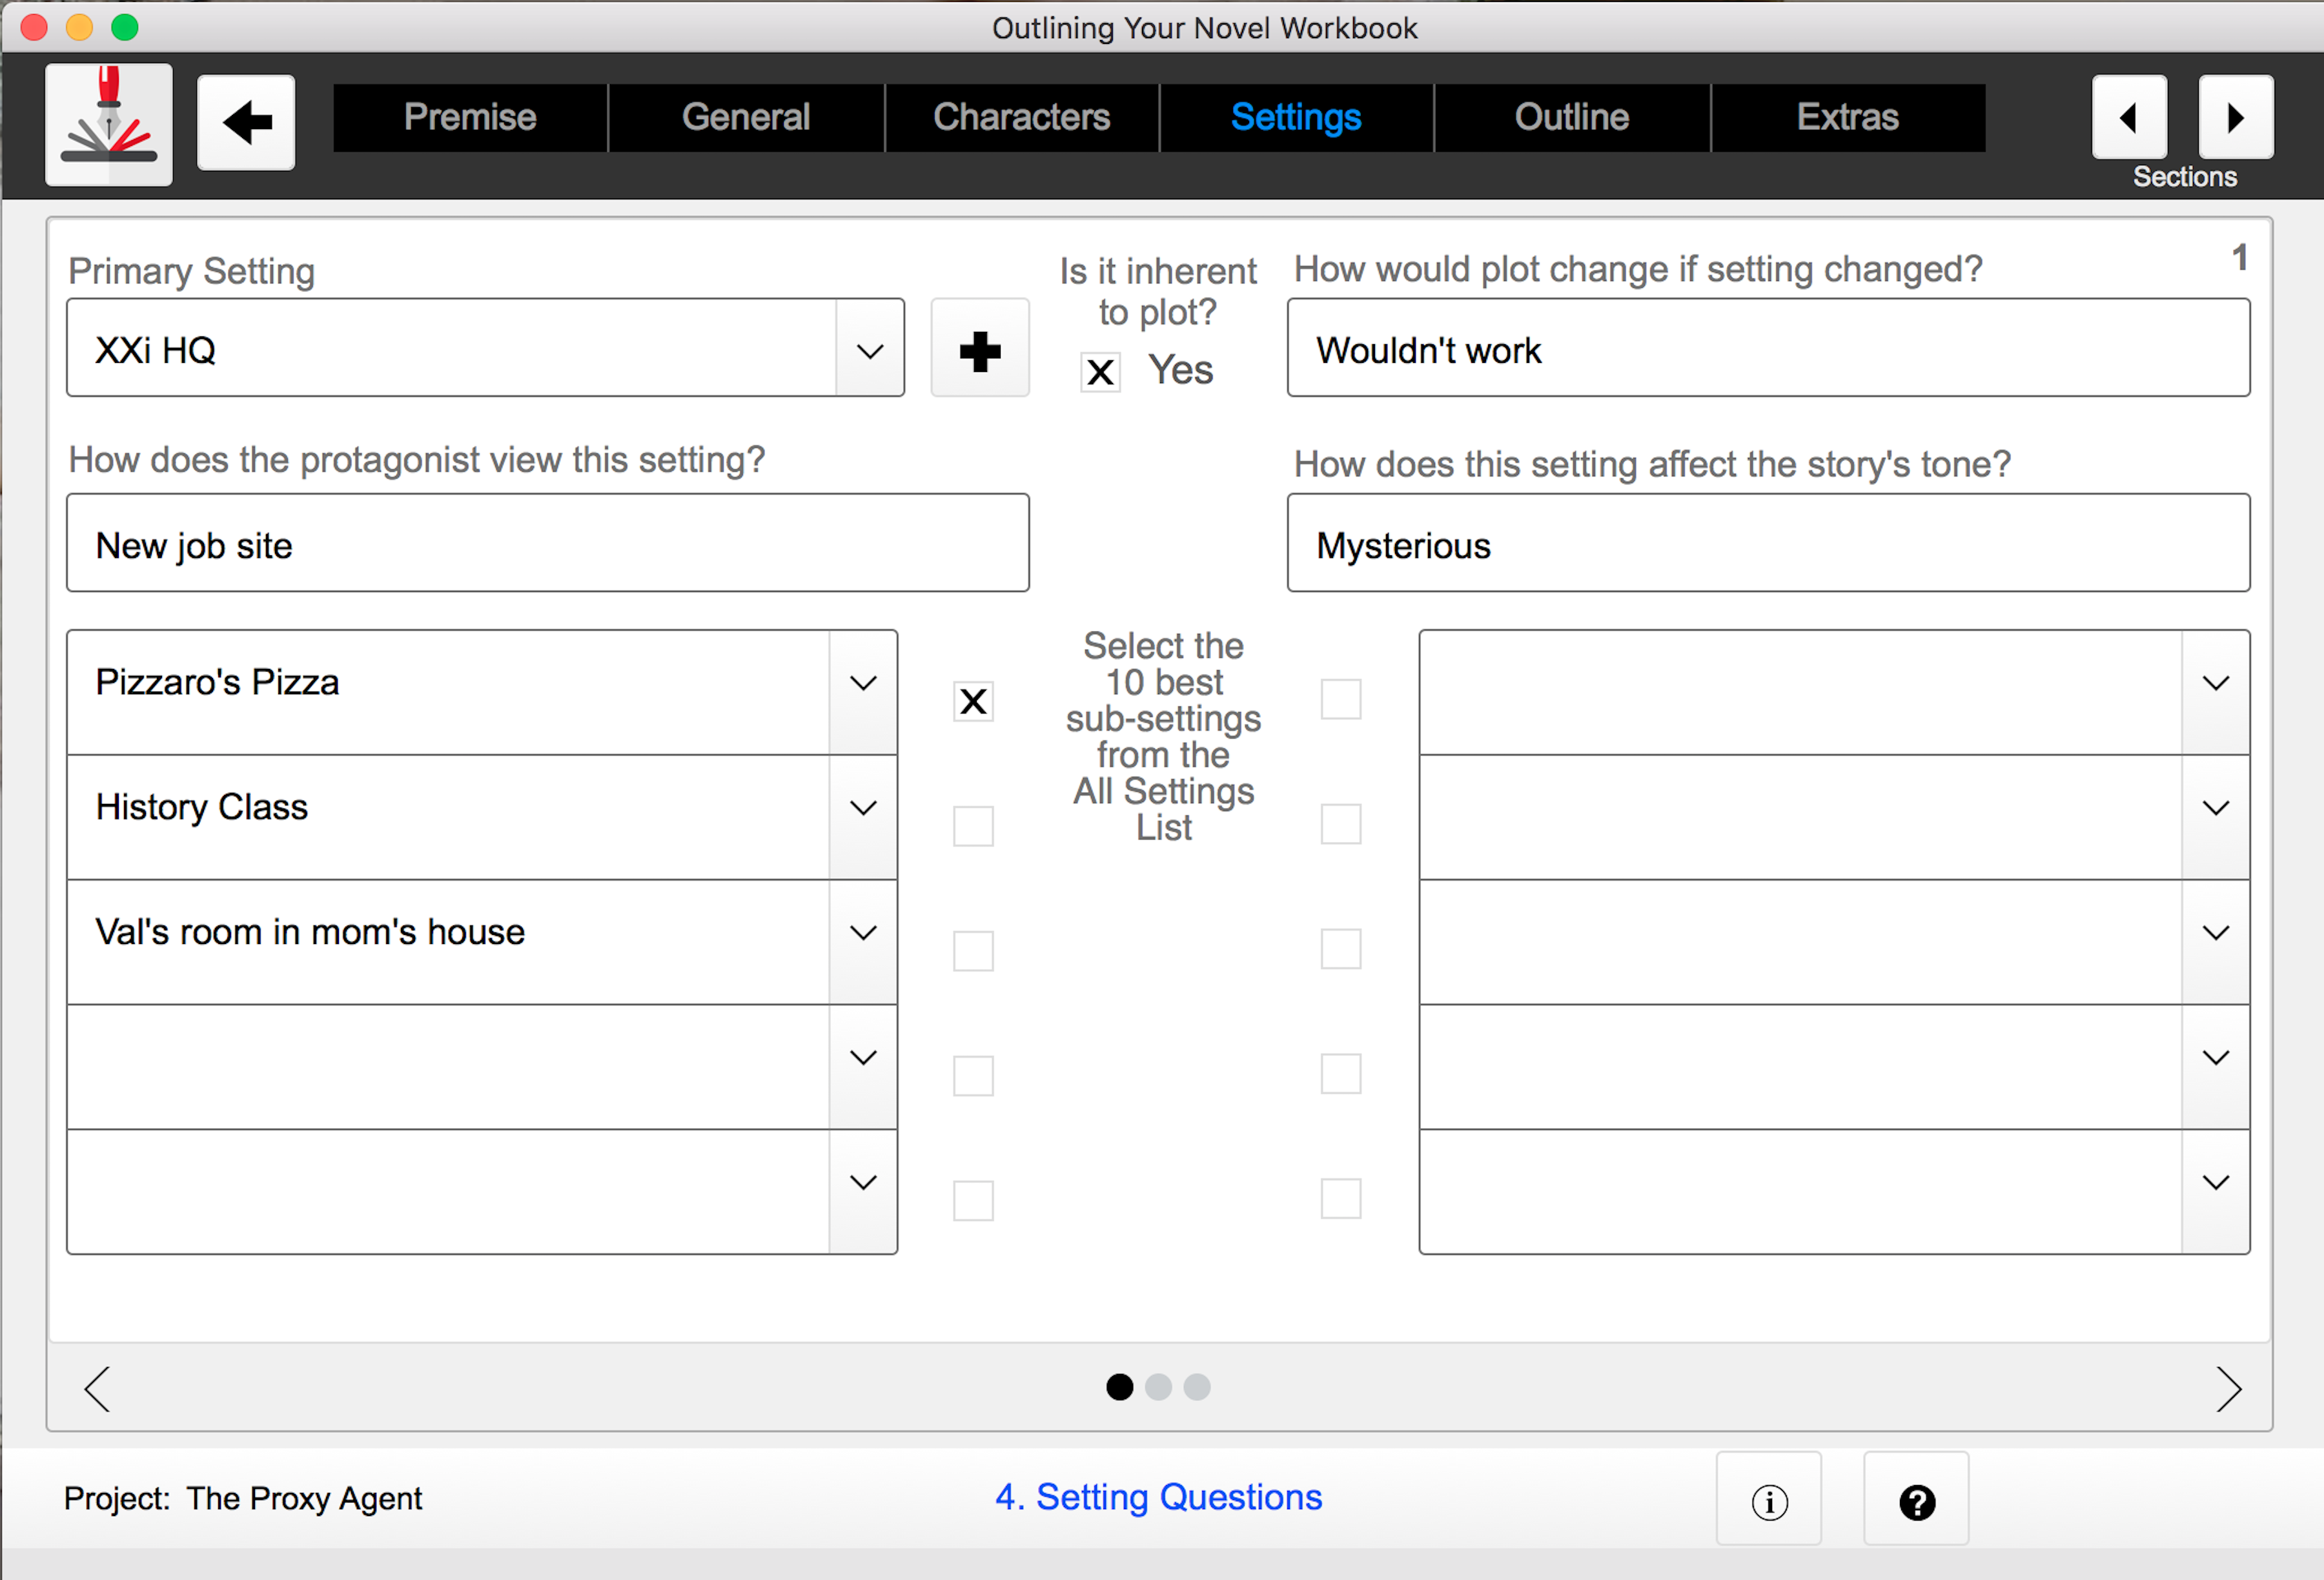2324x1580 pixels.
Task: Open the question mark help button
Action: click(1915, 1500)
